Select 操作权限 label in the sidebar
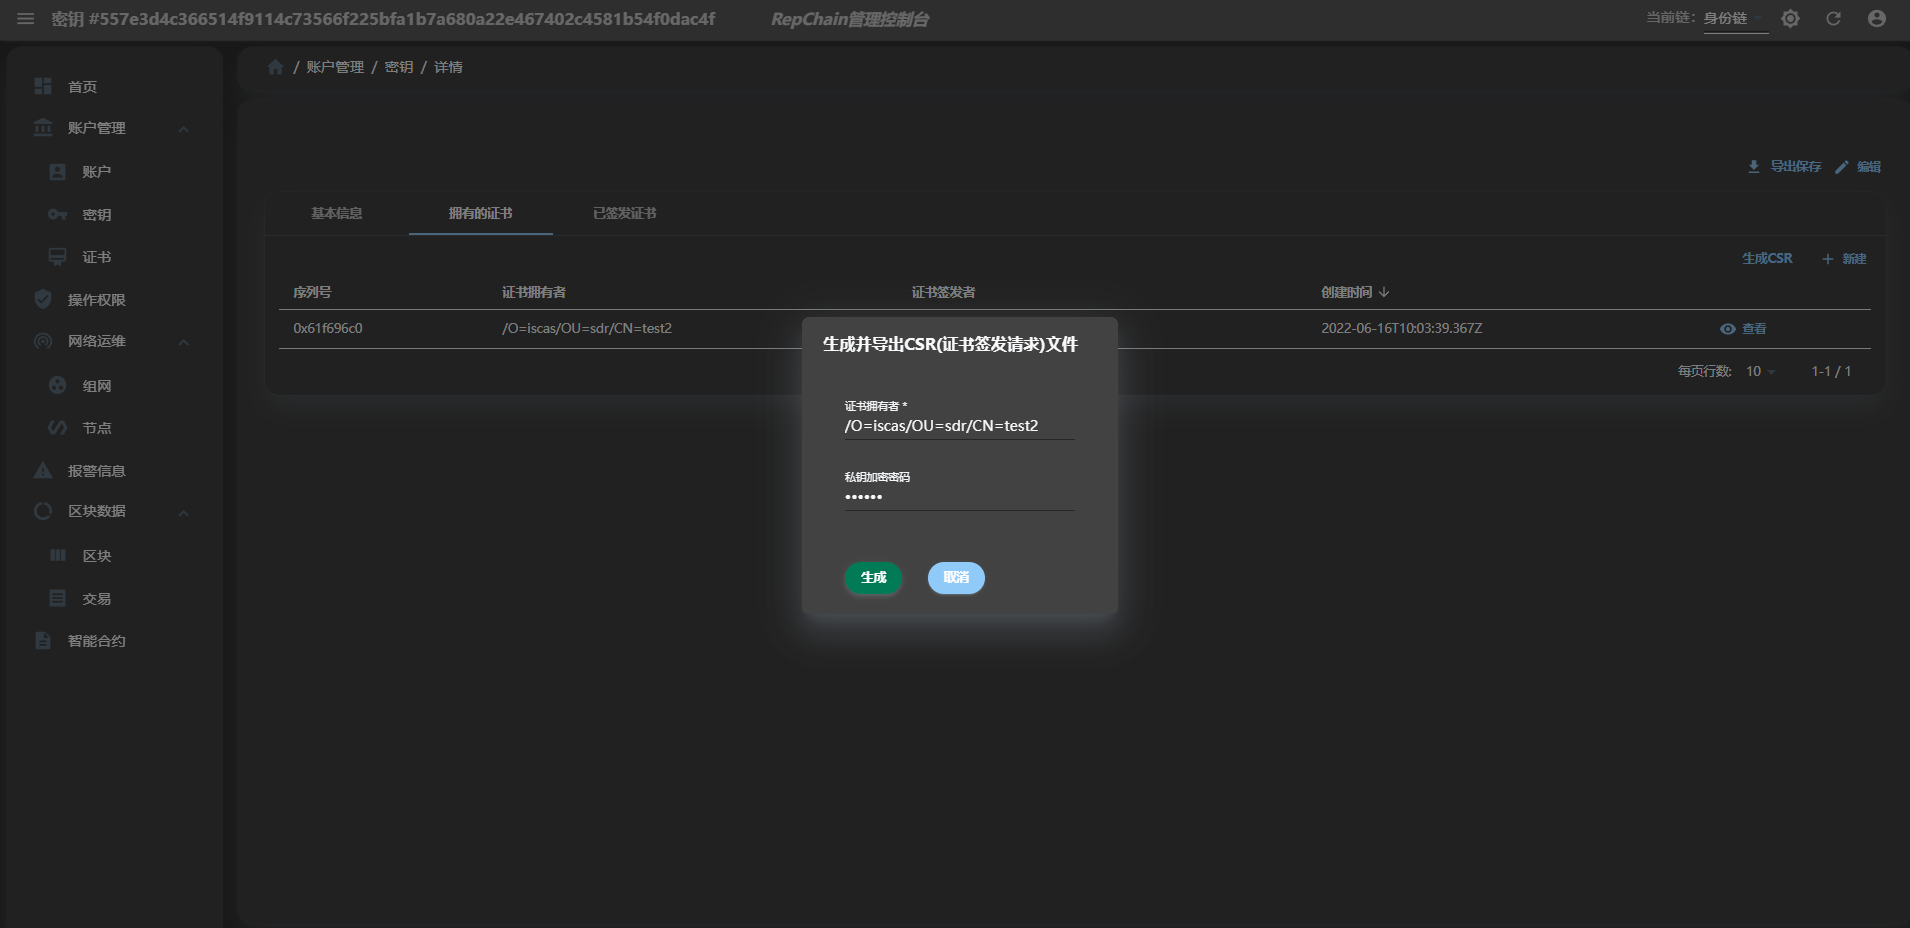Screen dimensions: 1910x928 pyautogui.click(x=97, y=300)
